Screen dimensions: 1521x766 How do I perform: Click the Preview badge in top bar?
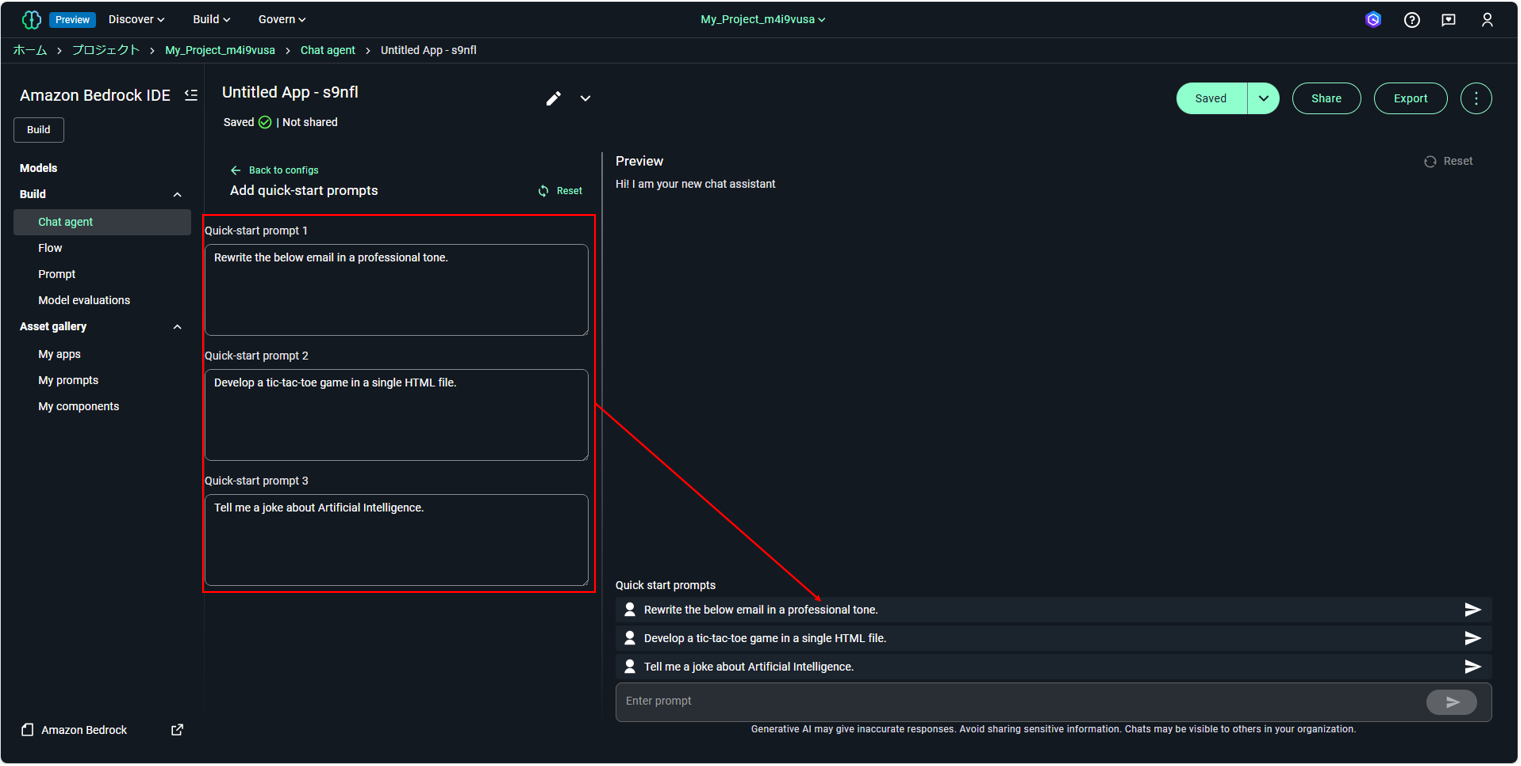coord(72,19)
